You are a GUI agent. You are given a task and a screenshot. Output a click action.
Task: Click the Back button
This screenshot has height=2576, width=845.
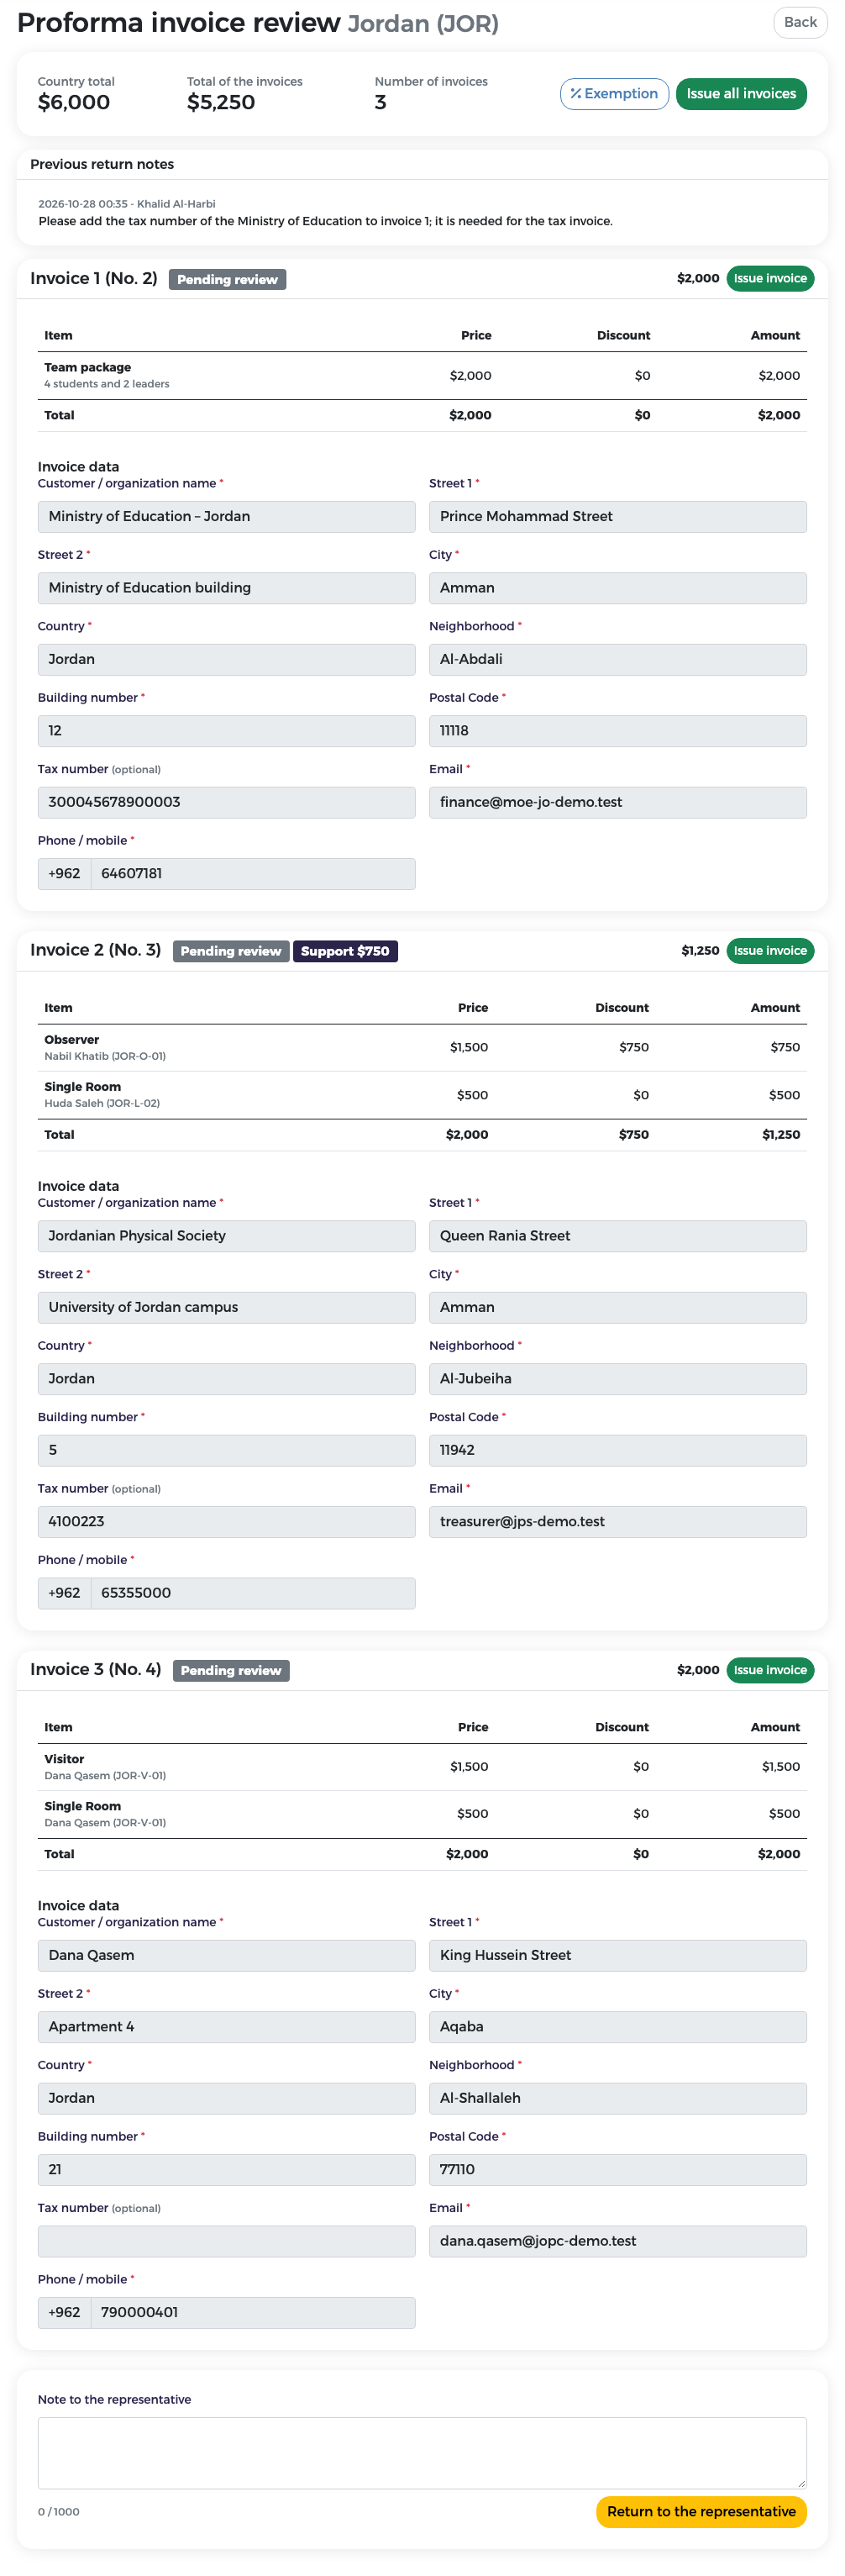800,22
